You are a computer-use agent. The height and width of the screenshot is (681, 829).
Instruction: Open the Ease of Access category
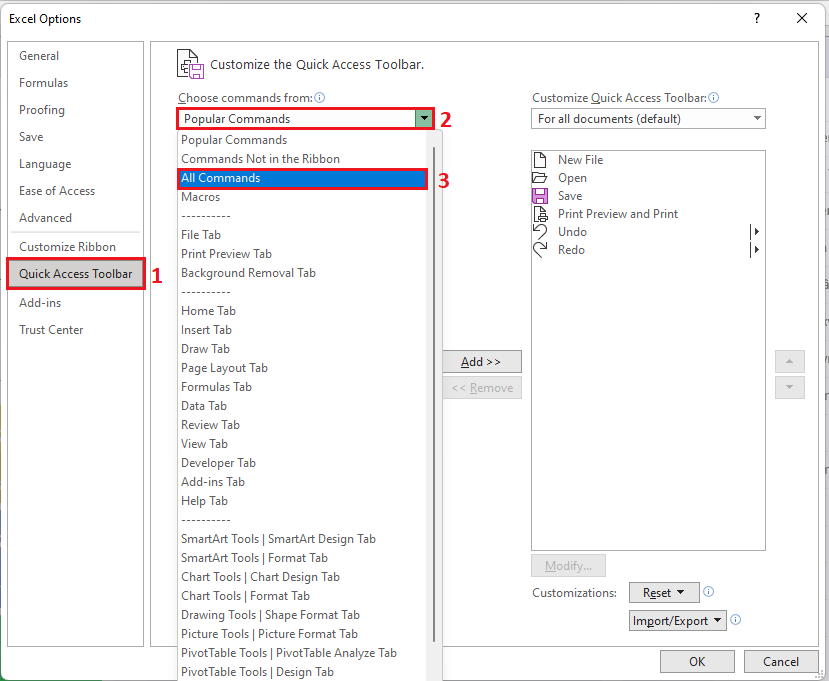point(75,191)
